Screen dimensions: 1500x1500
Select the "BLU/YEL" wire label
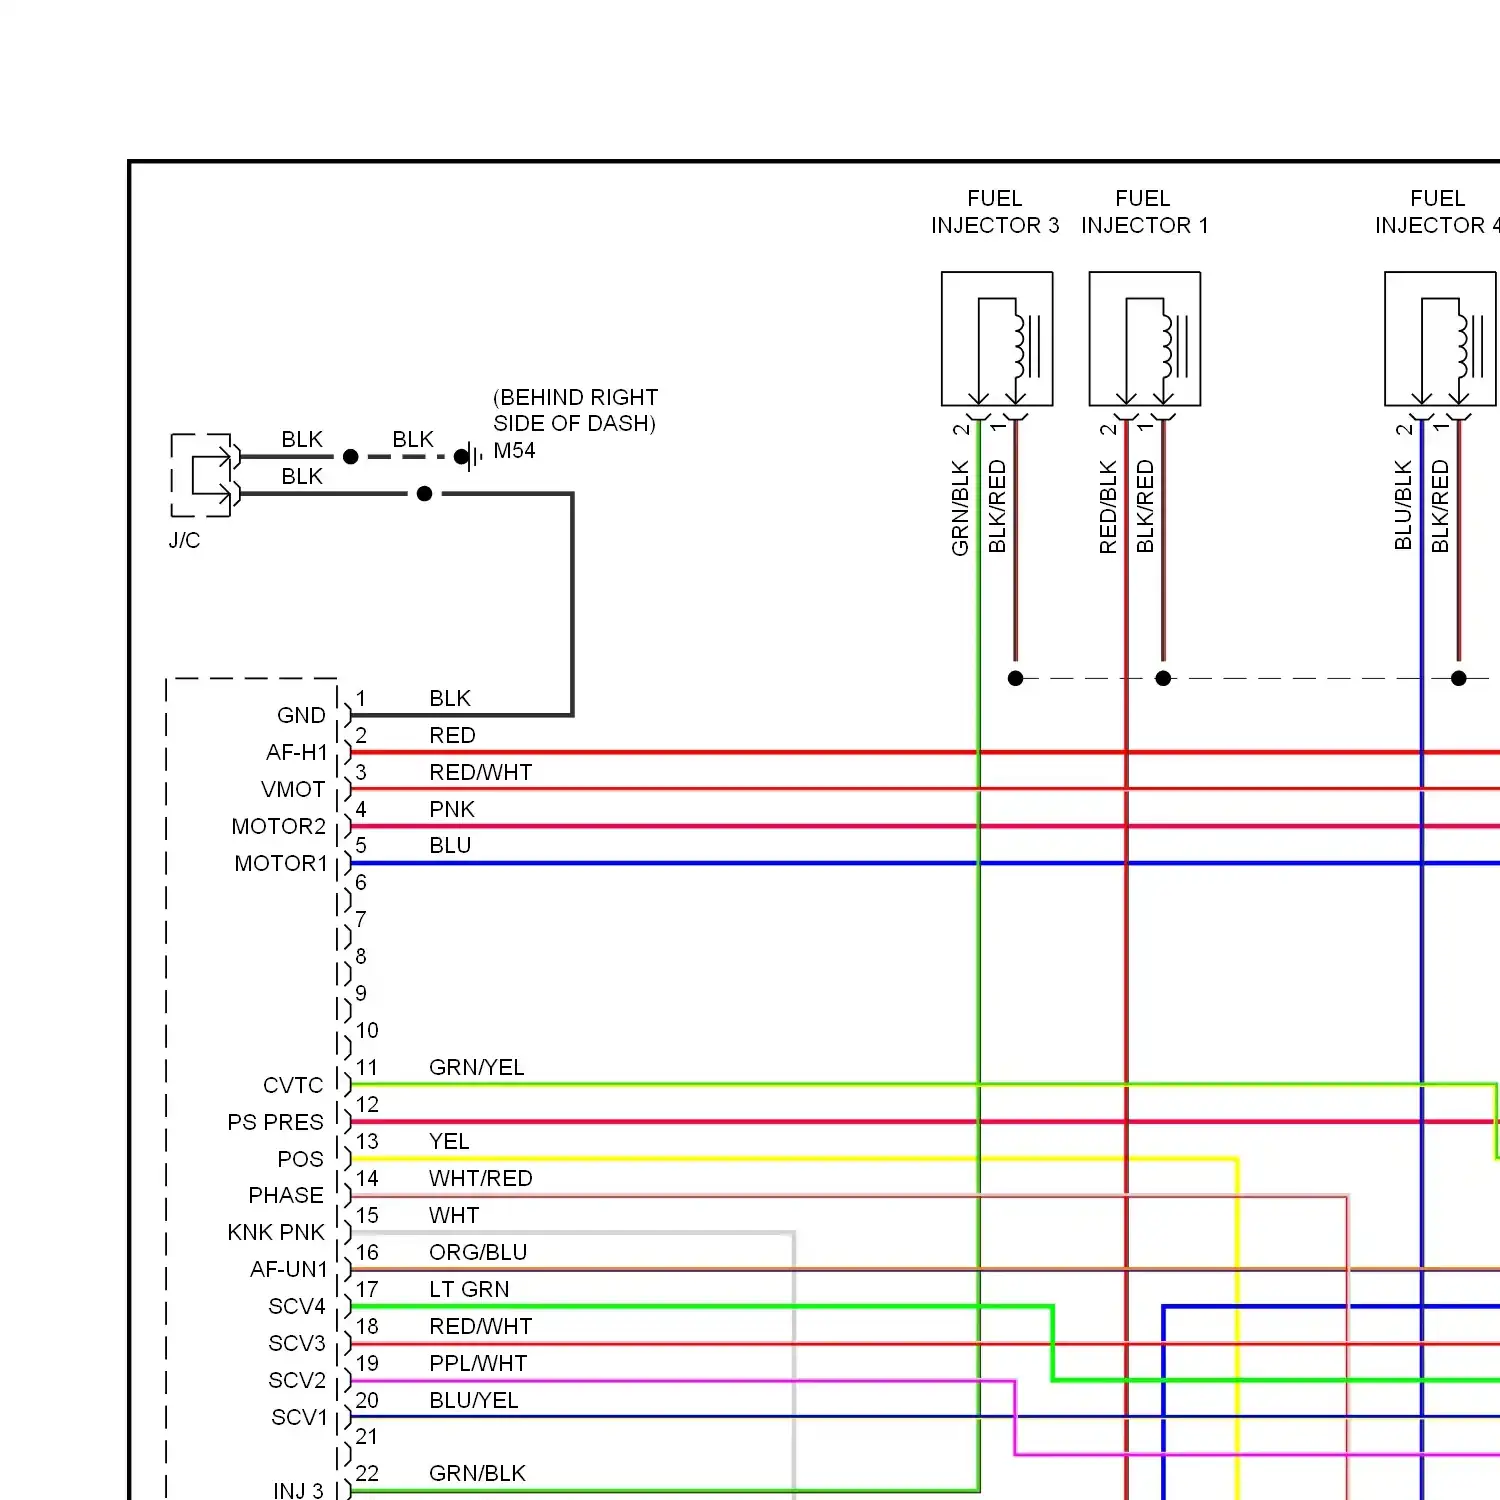click(473, 1401)
